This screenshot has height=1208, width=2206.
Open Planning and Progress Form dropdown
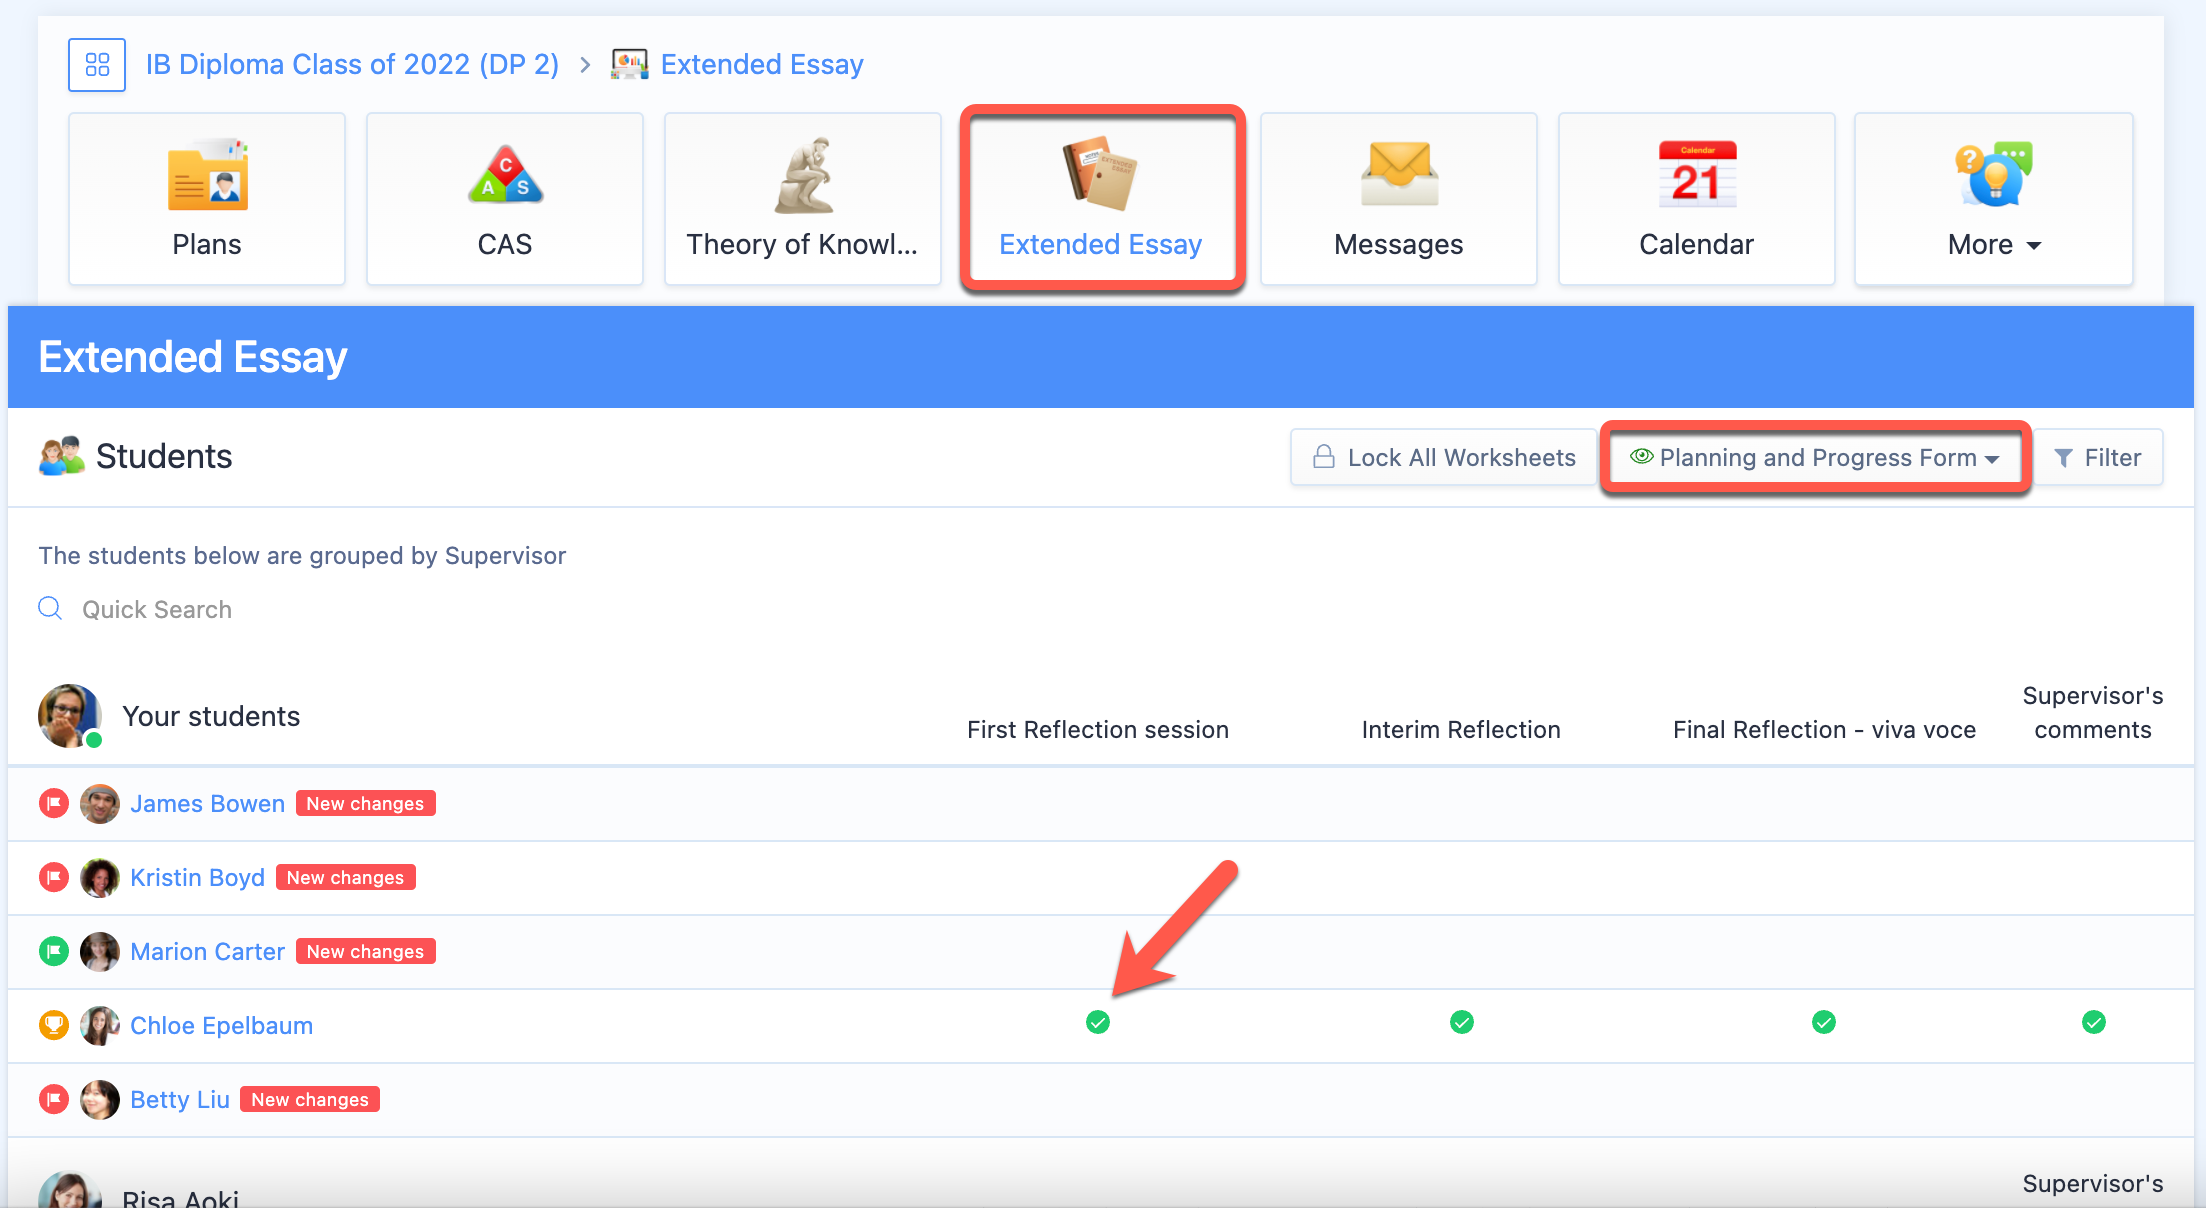click(1815, 458)
